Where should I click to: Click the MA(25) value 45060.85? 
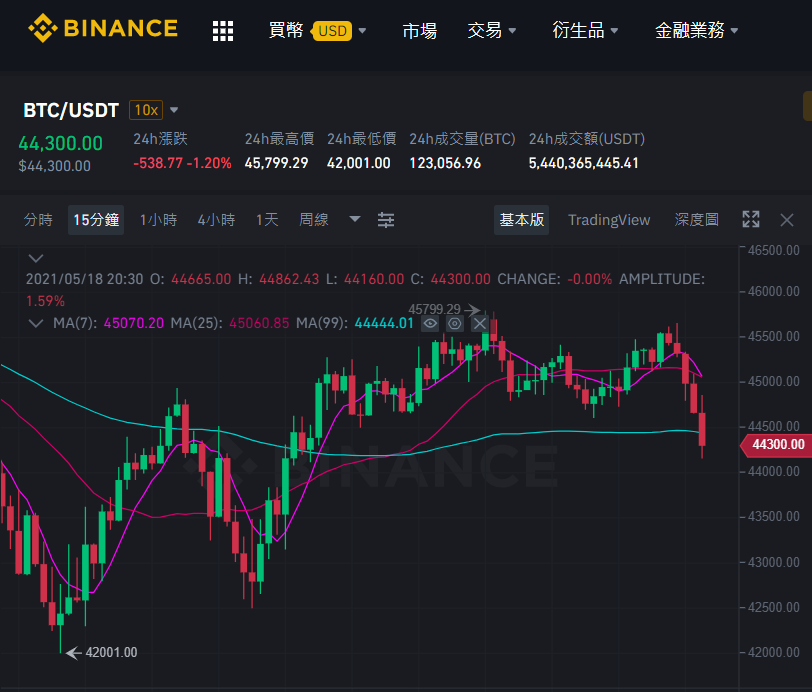coord(259,323)
